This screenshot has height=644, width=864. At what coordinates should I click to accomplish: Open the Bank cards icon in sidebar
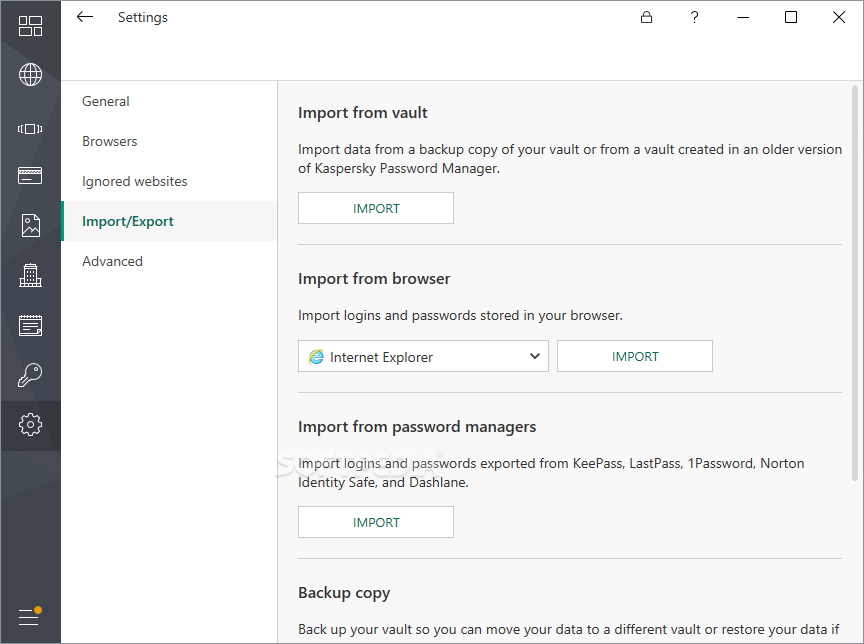(x=30, y=176)
